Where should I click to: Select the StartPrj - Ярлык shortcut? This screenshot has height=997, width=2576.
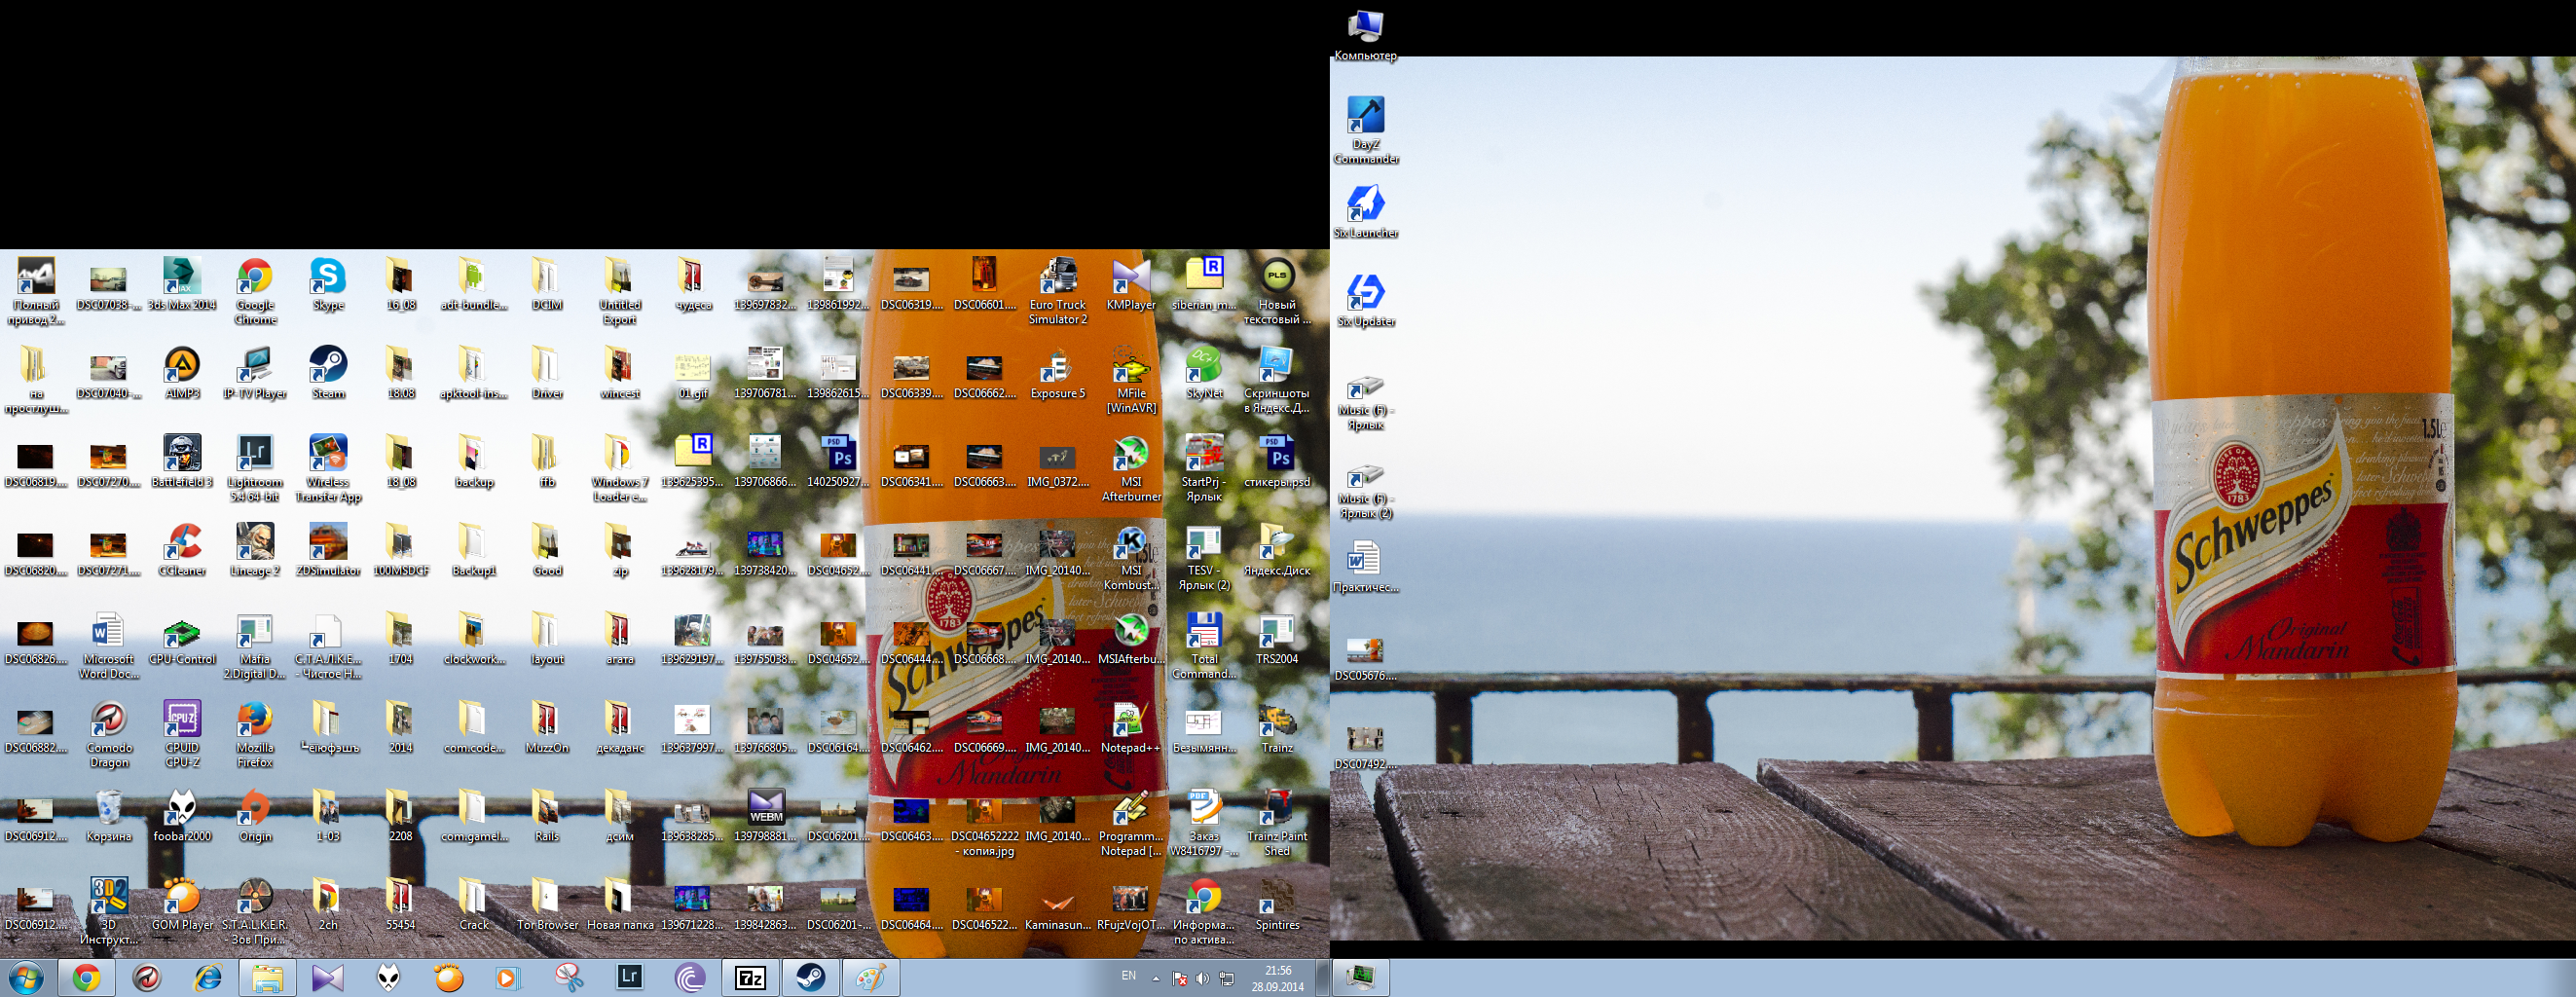(x=1204, y=469)
